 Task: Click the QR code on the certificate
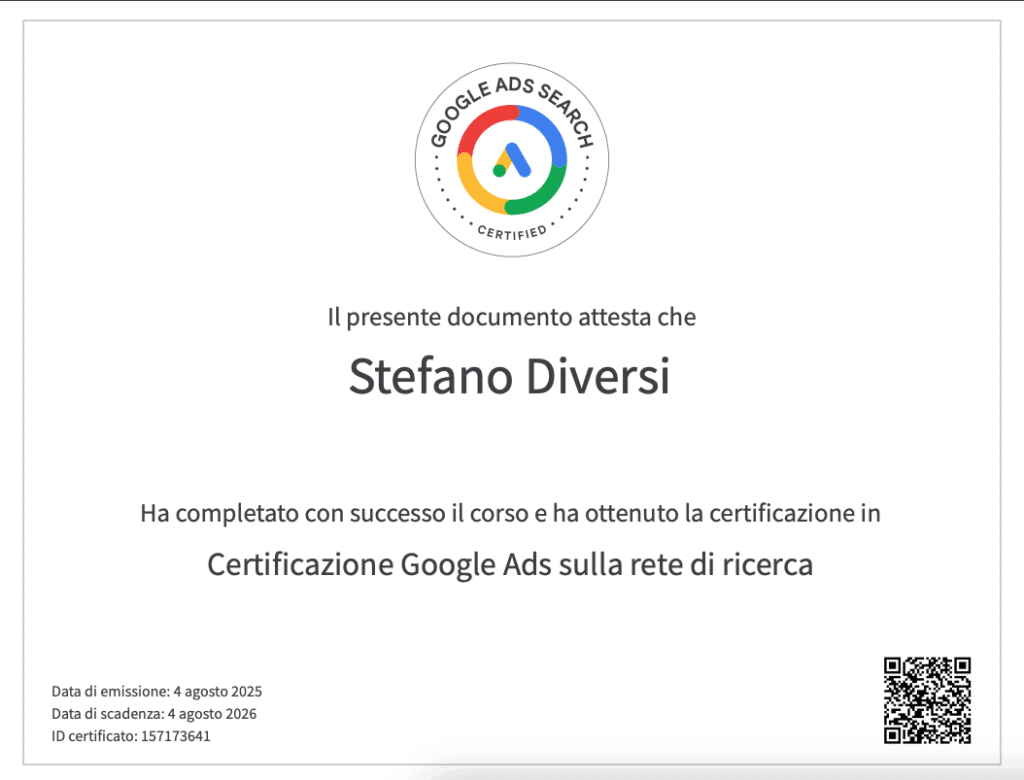tap(927, 700)
